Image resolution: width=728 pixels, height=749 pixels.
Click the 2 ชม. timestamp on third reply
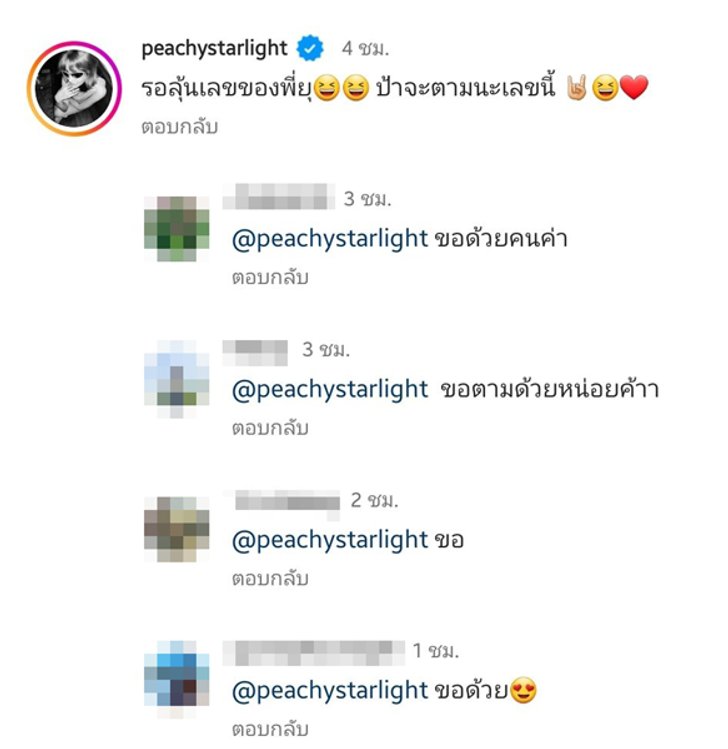[375, 501]
